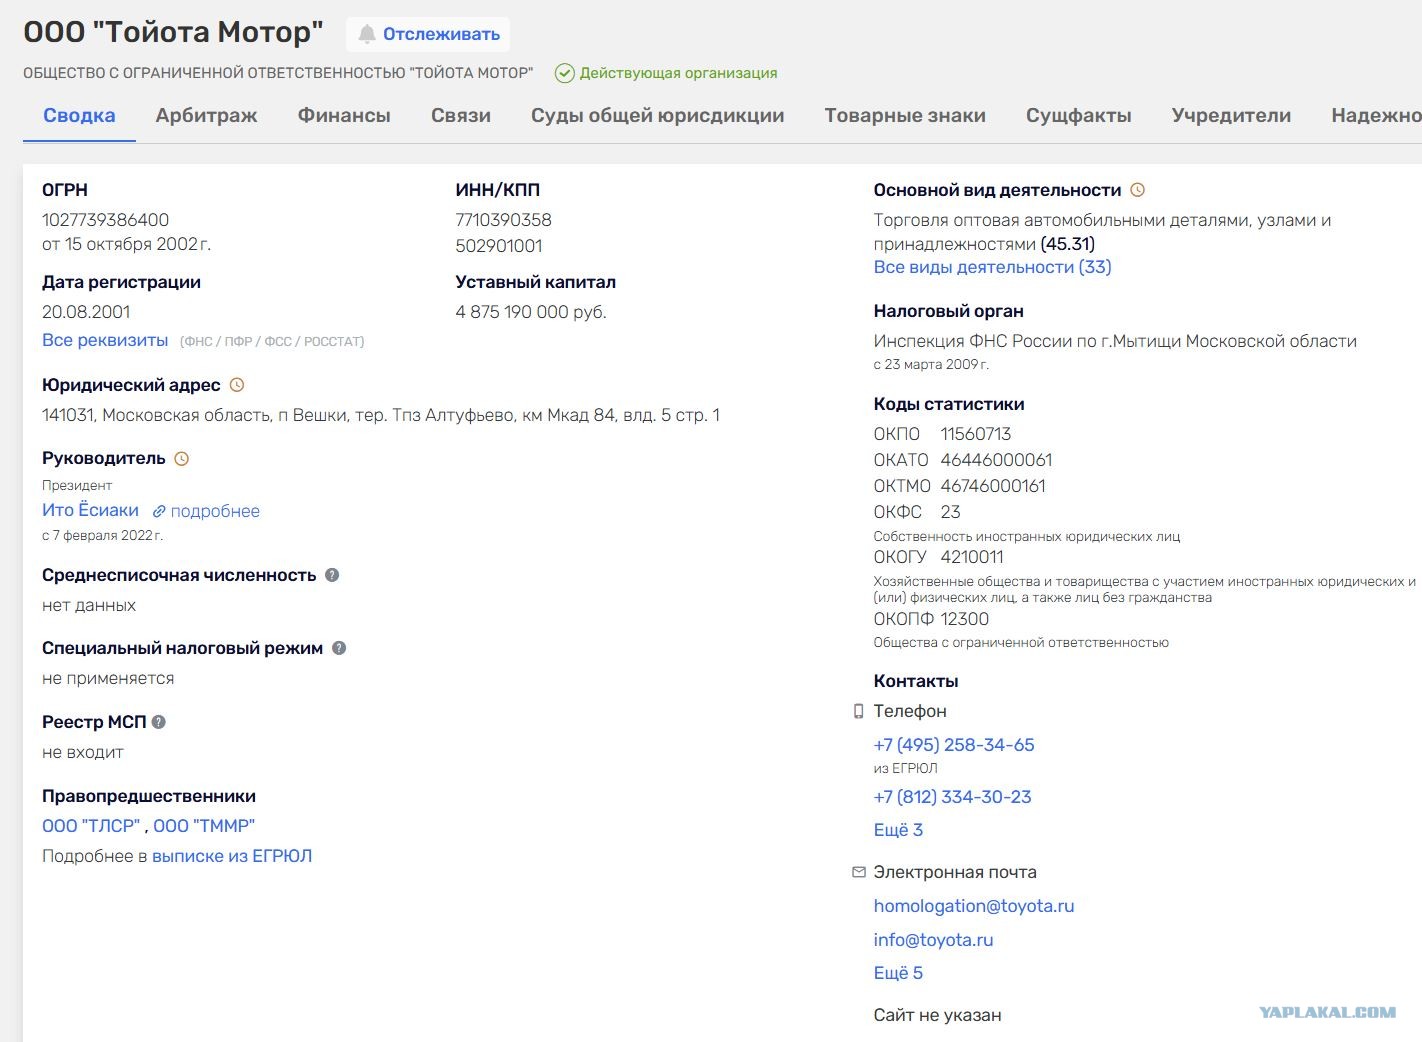Open history clock icon beside Основной вид деятельности
Image resolution: width=1422 pixels, height=1042 pixels.
[1137, 190]
